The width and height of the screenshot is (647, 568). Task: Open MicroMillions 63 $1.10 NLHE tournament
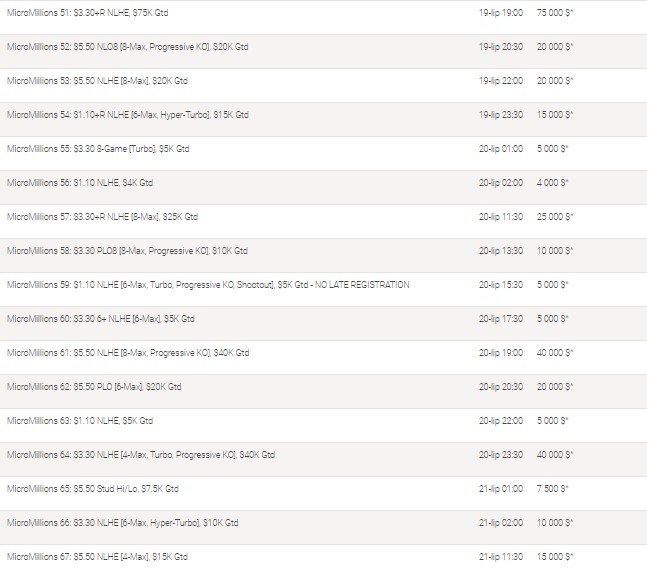pyautogui.click(x=79, y=421)
